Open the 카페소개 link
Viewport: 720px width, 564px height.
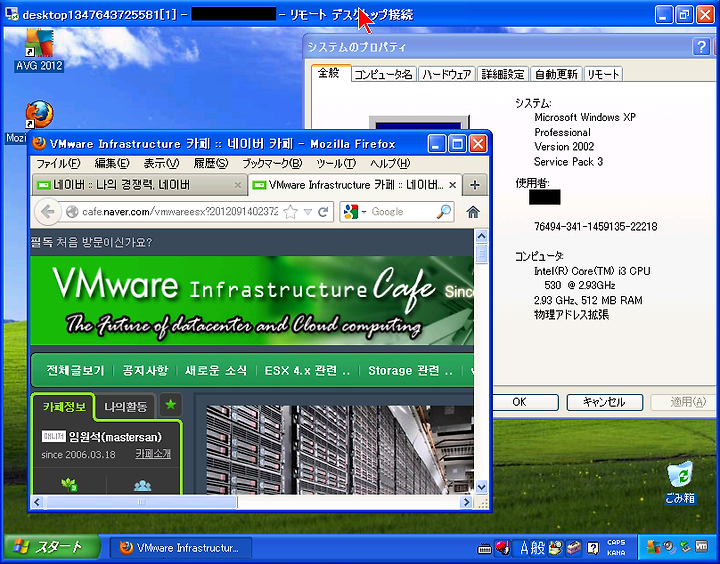click(153, 454)
